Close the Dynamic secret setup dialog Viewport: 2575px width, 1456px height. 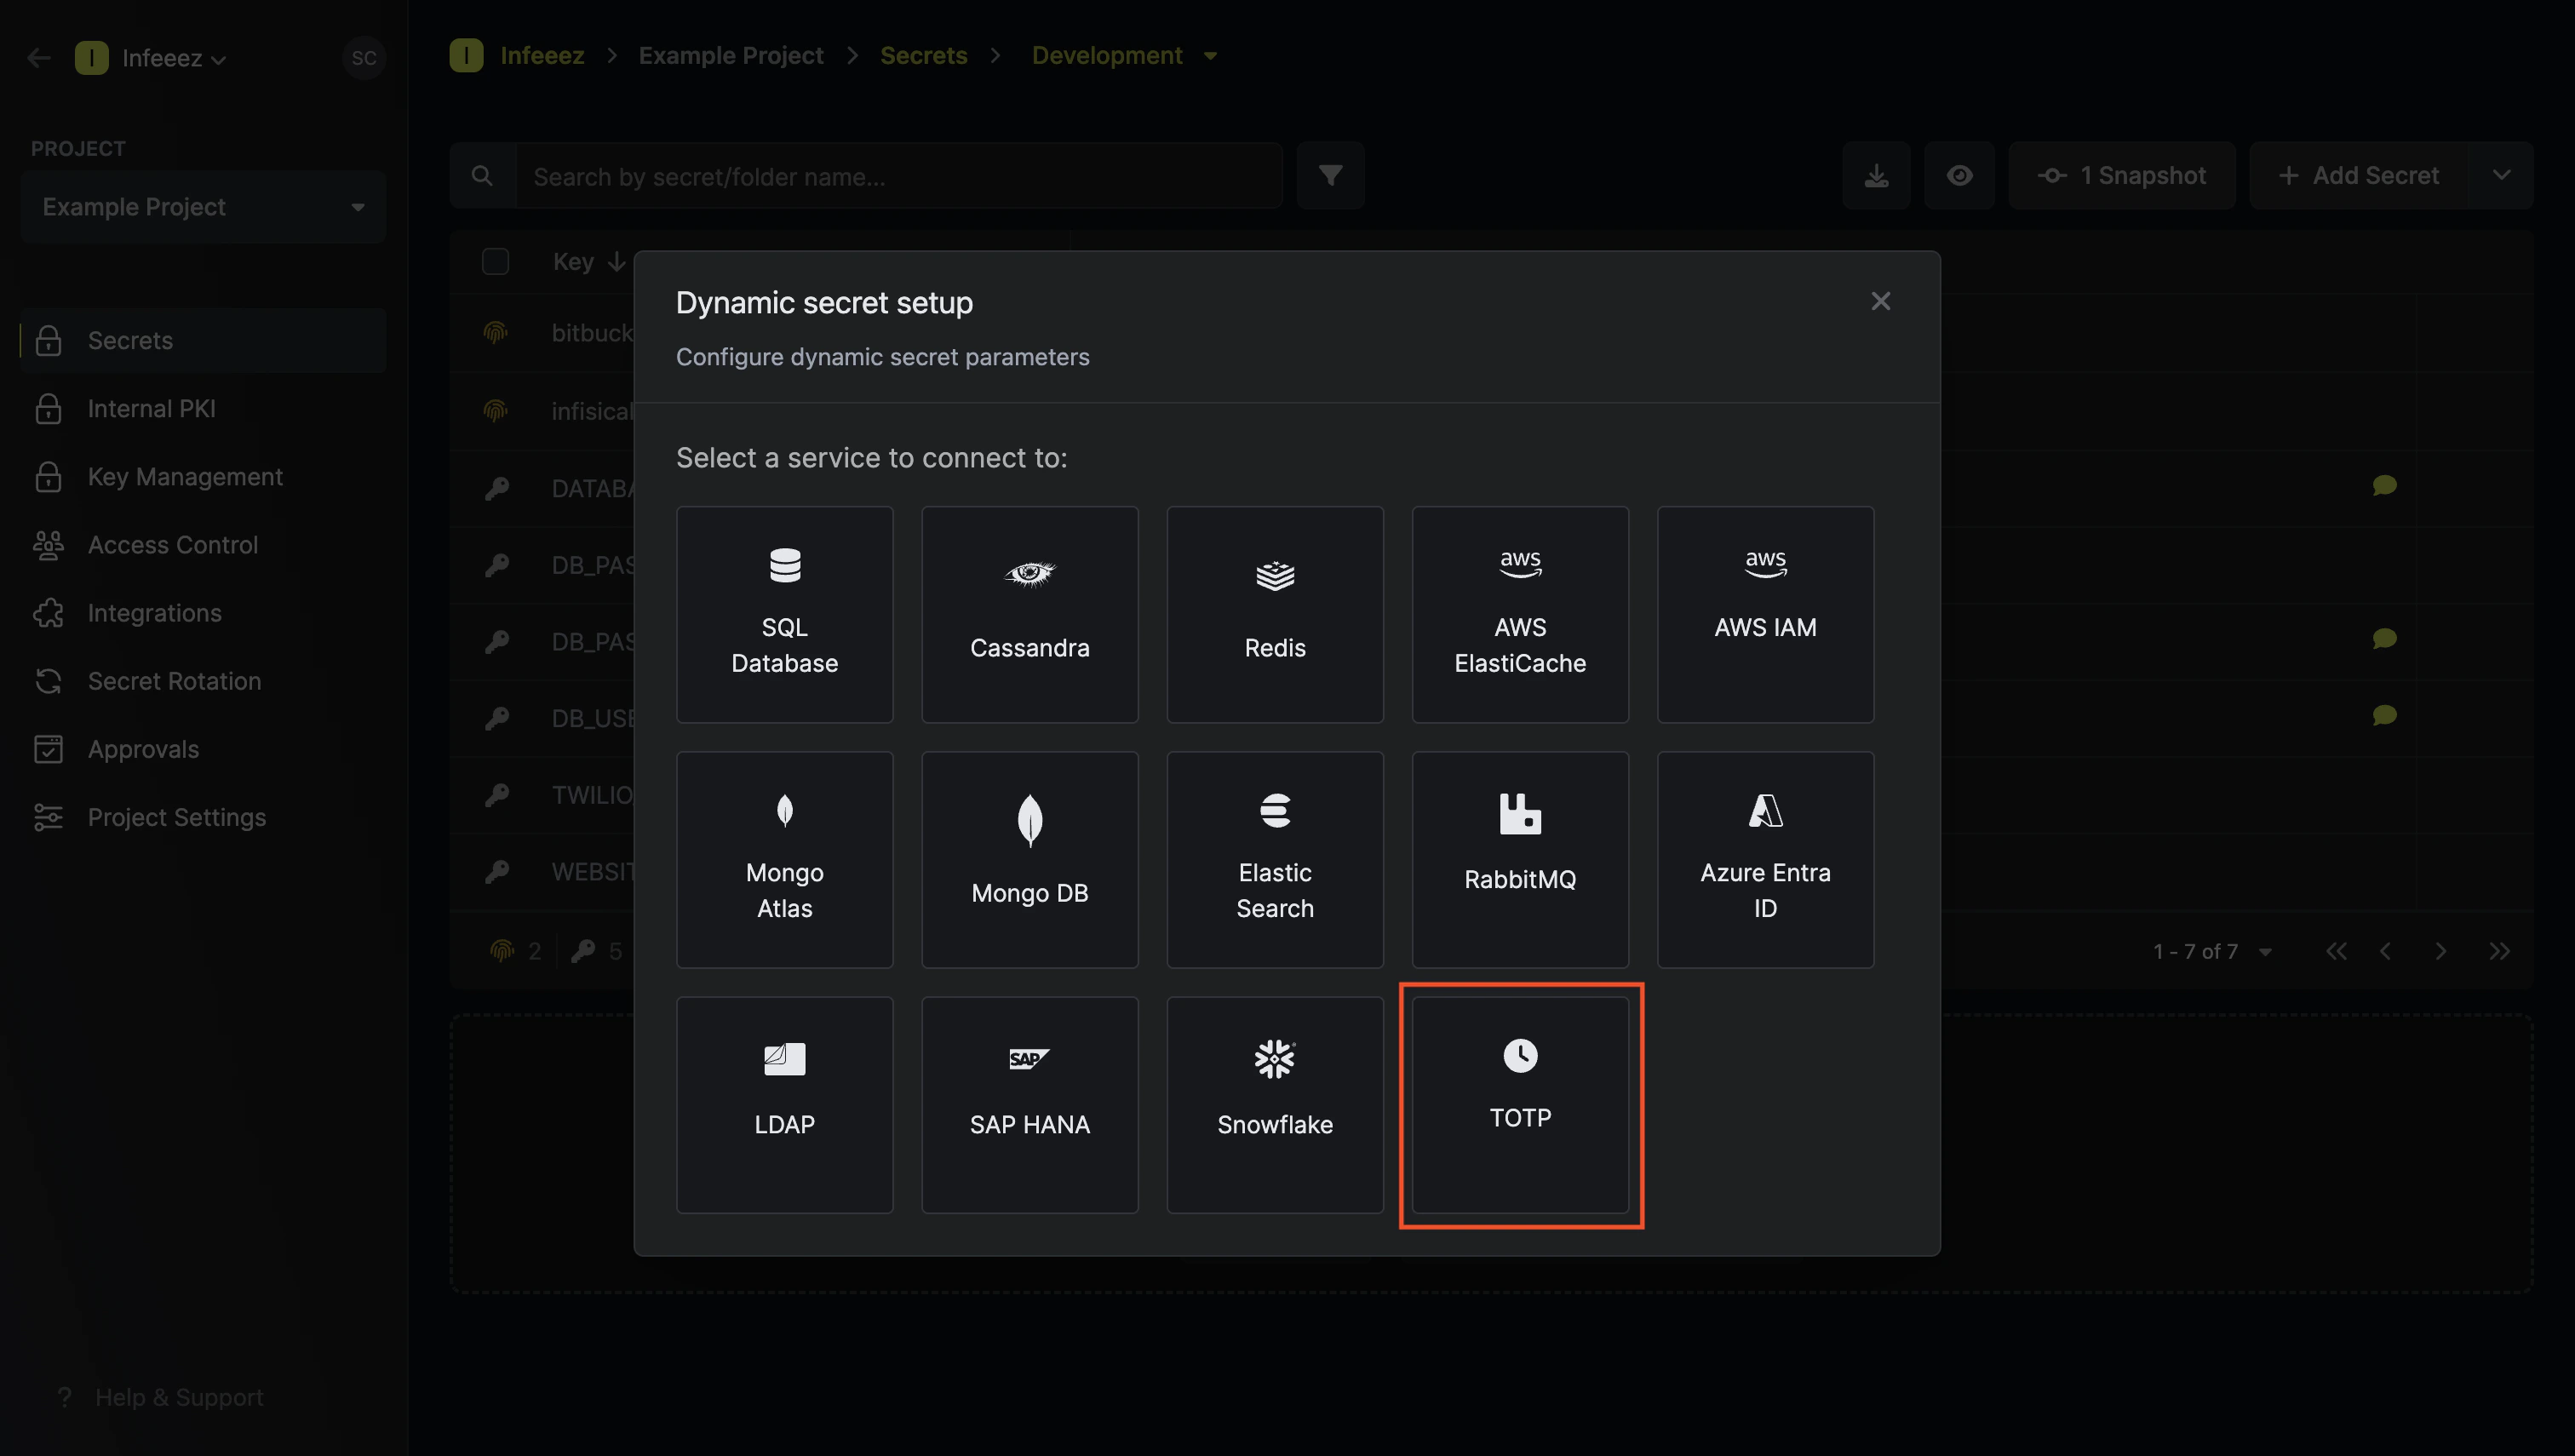(x=1880, y=301)
